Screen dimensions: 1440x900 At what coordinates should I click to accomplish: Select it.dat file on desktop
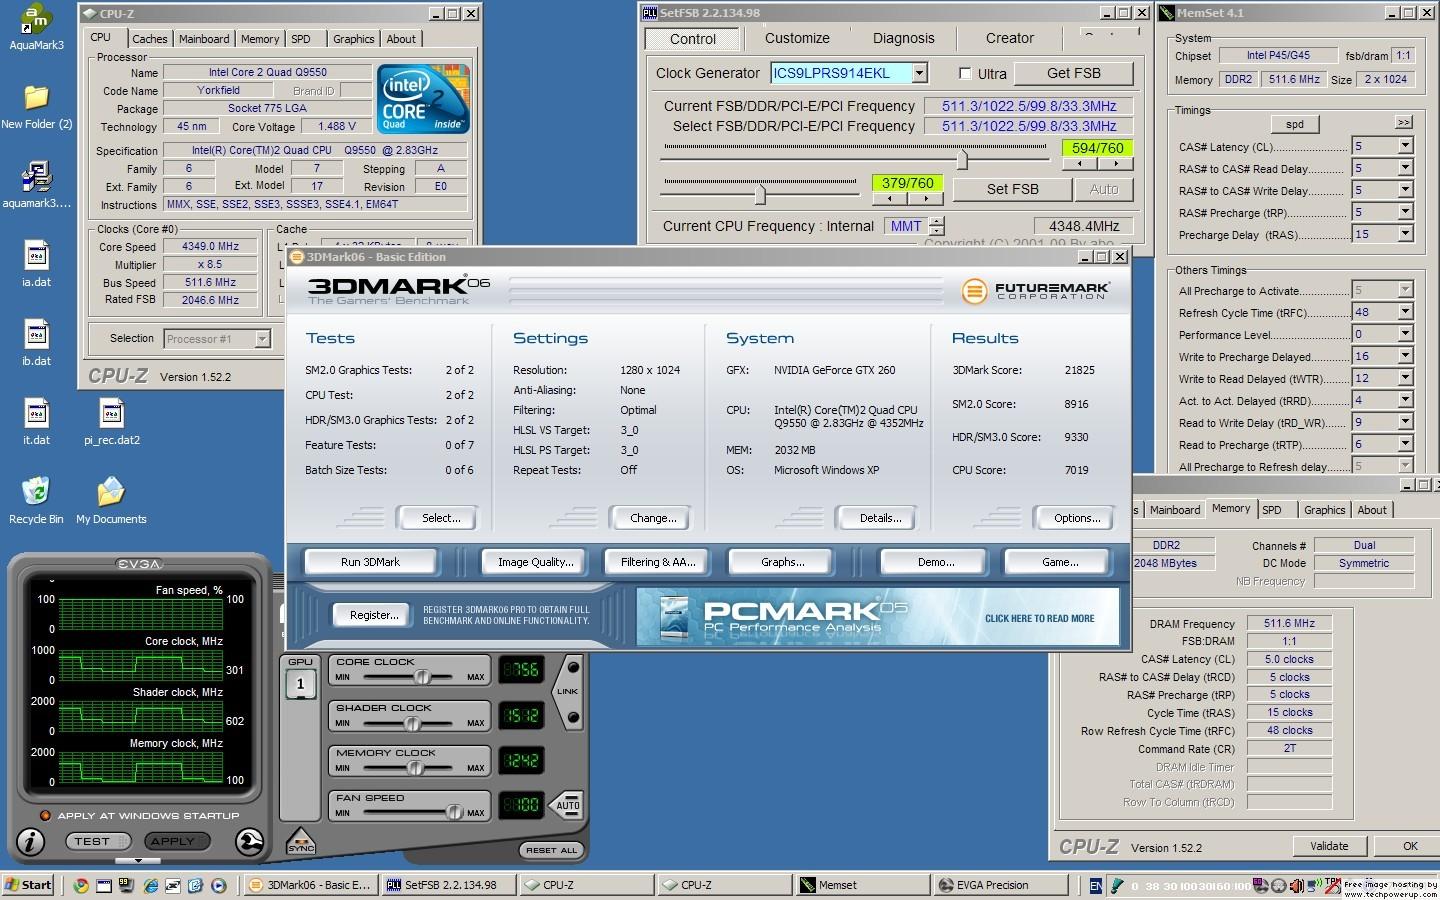[36, 421]
